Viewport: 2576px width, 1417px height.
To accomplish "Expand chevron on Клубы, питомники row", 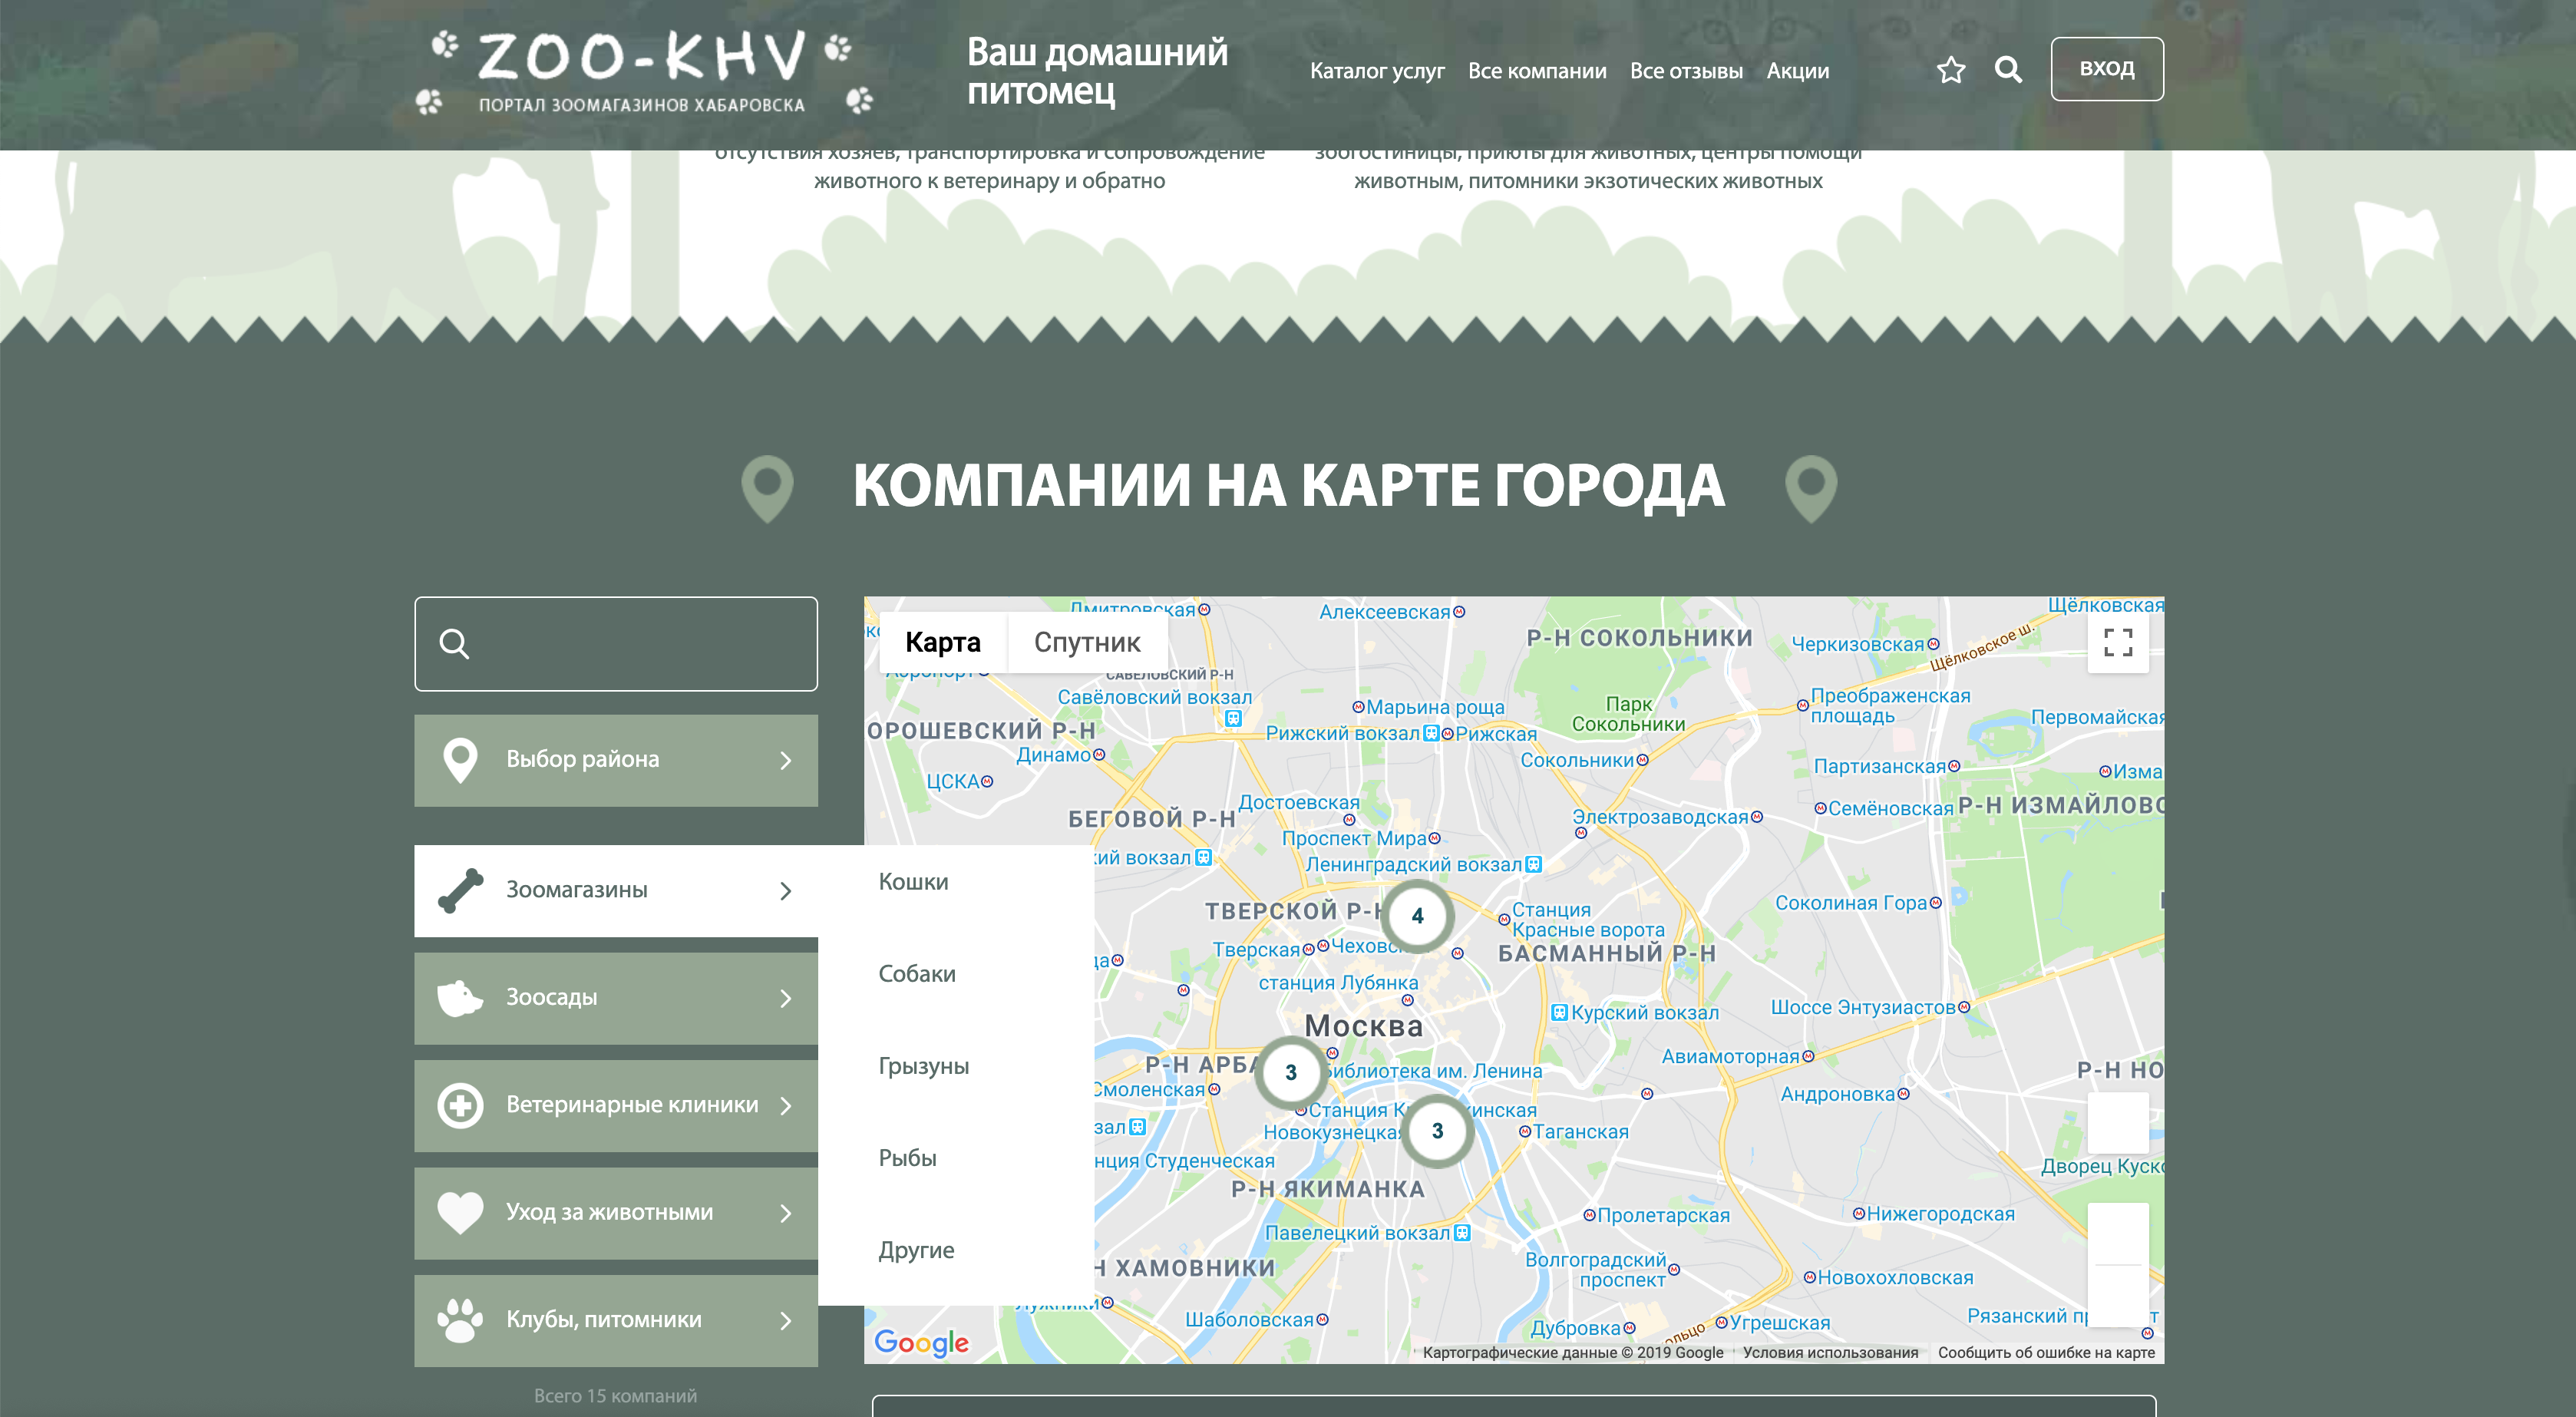I will coord(786,1321).
